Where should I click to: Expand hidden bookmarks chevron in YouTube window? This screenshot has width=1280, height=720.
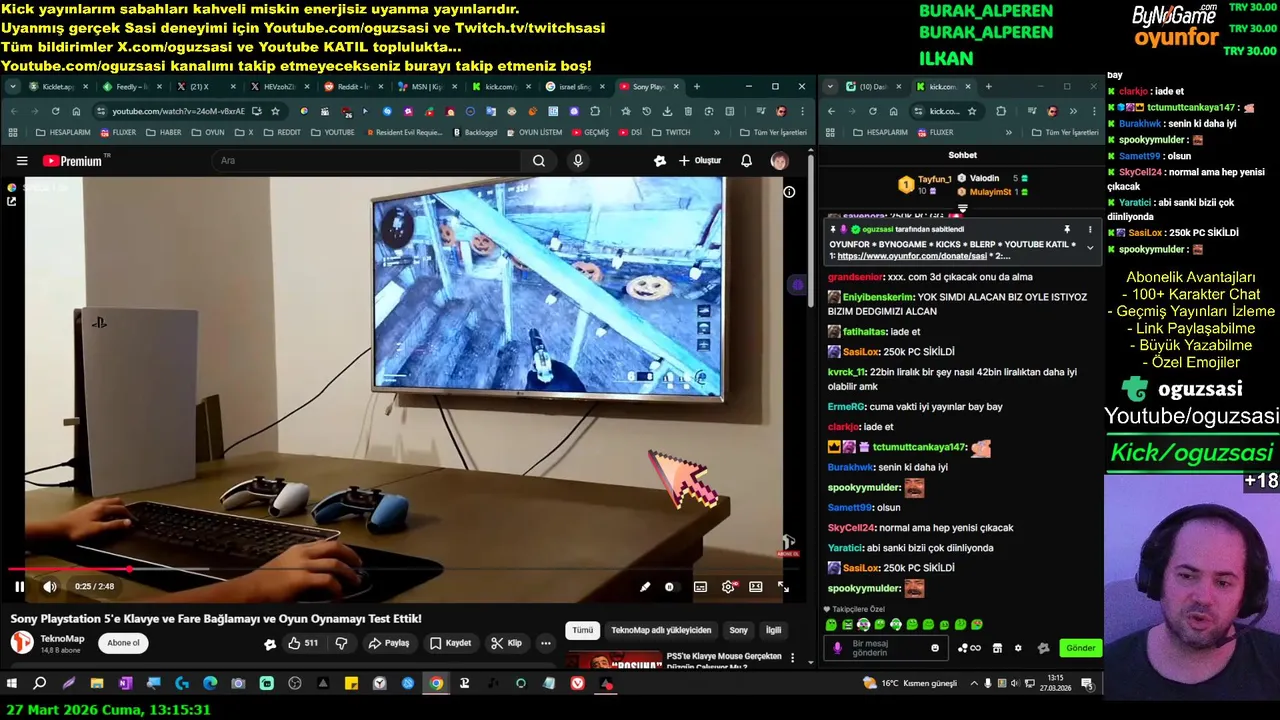tap(717, 132)
